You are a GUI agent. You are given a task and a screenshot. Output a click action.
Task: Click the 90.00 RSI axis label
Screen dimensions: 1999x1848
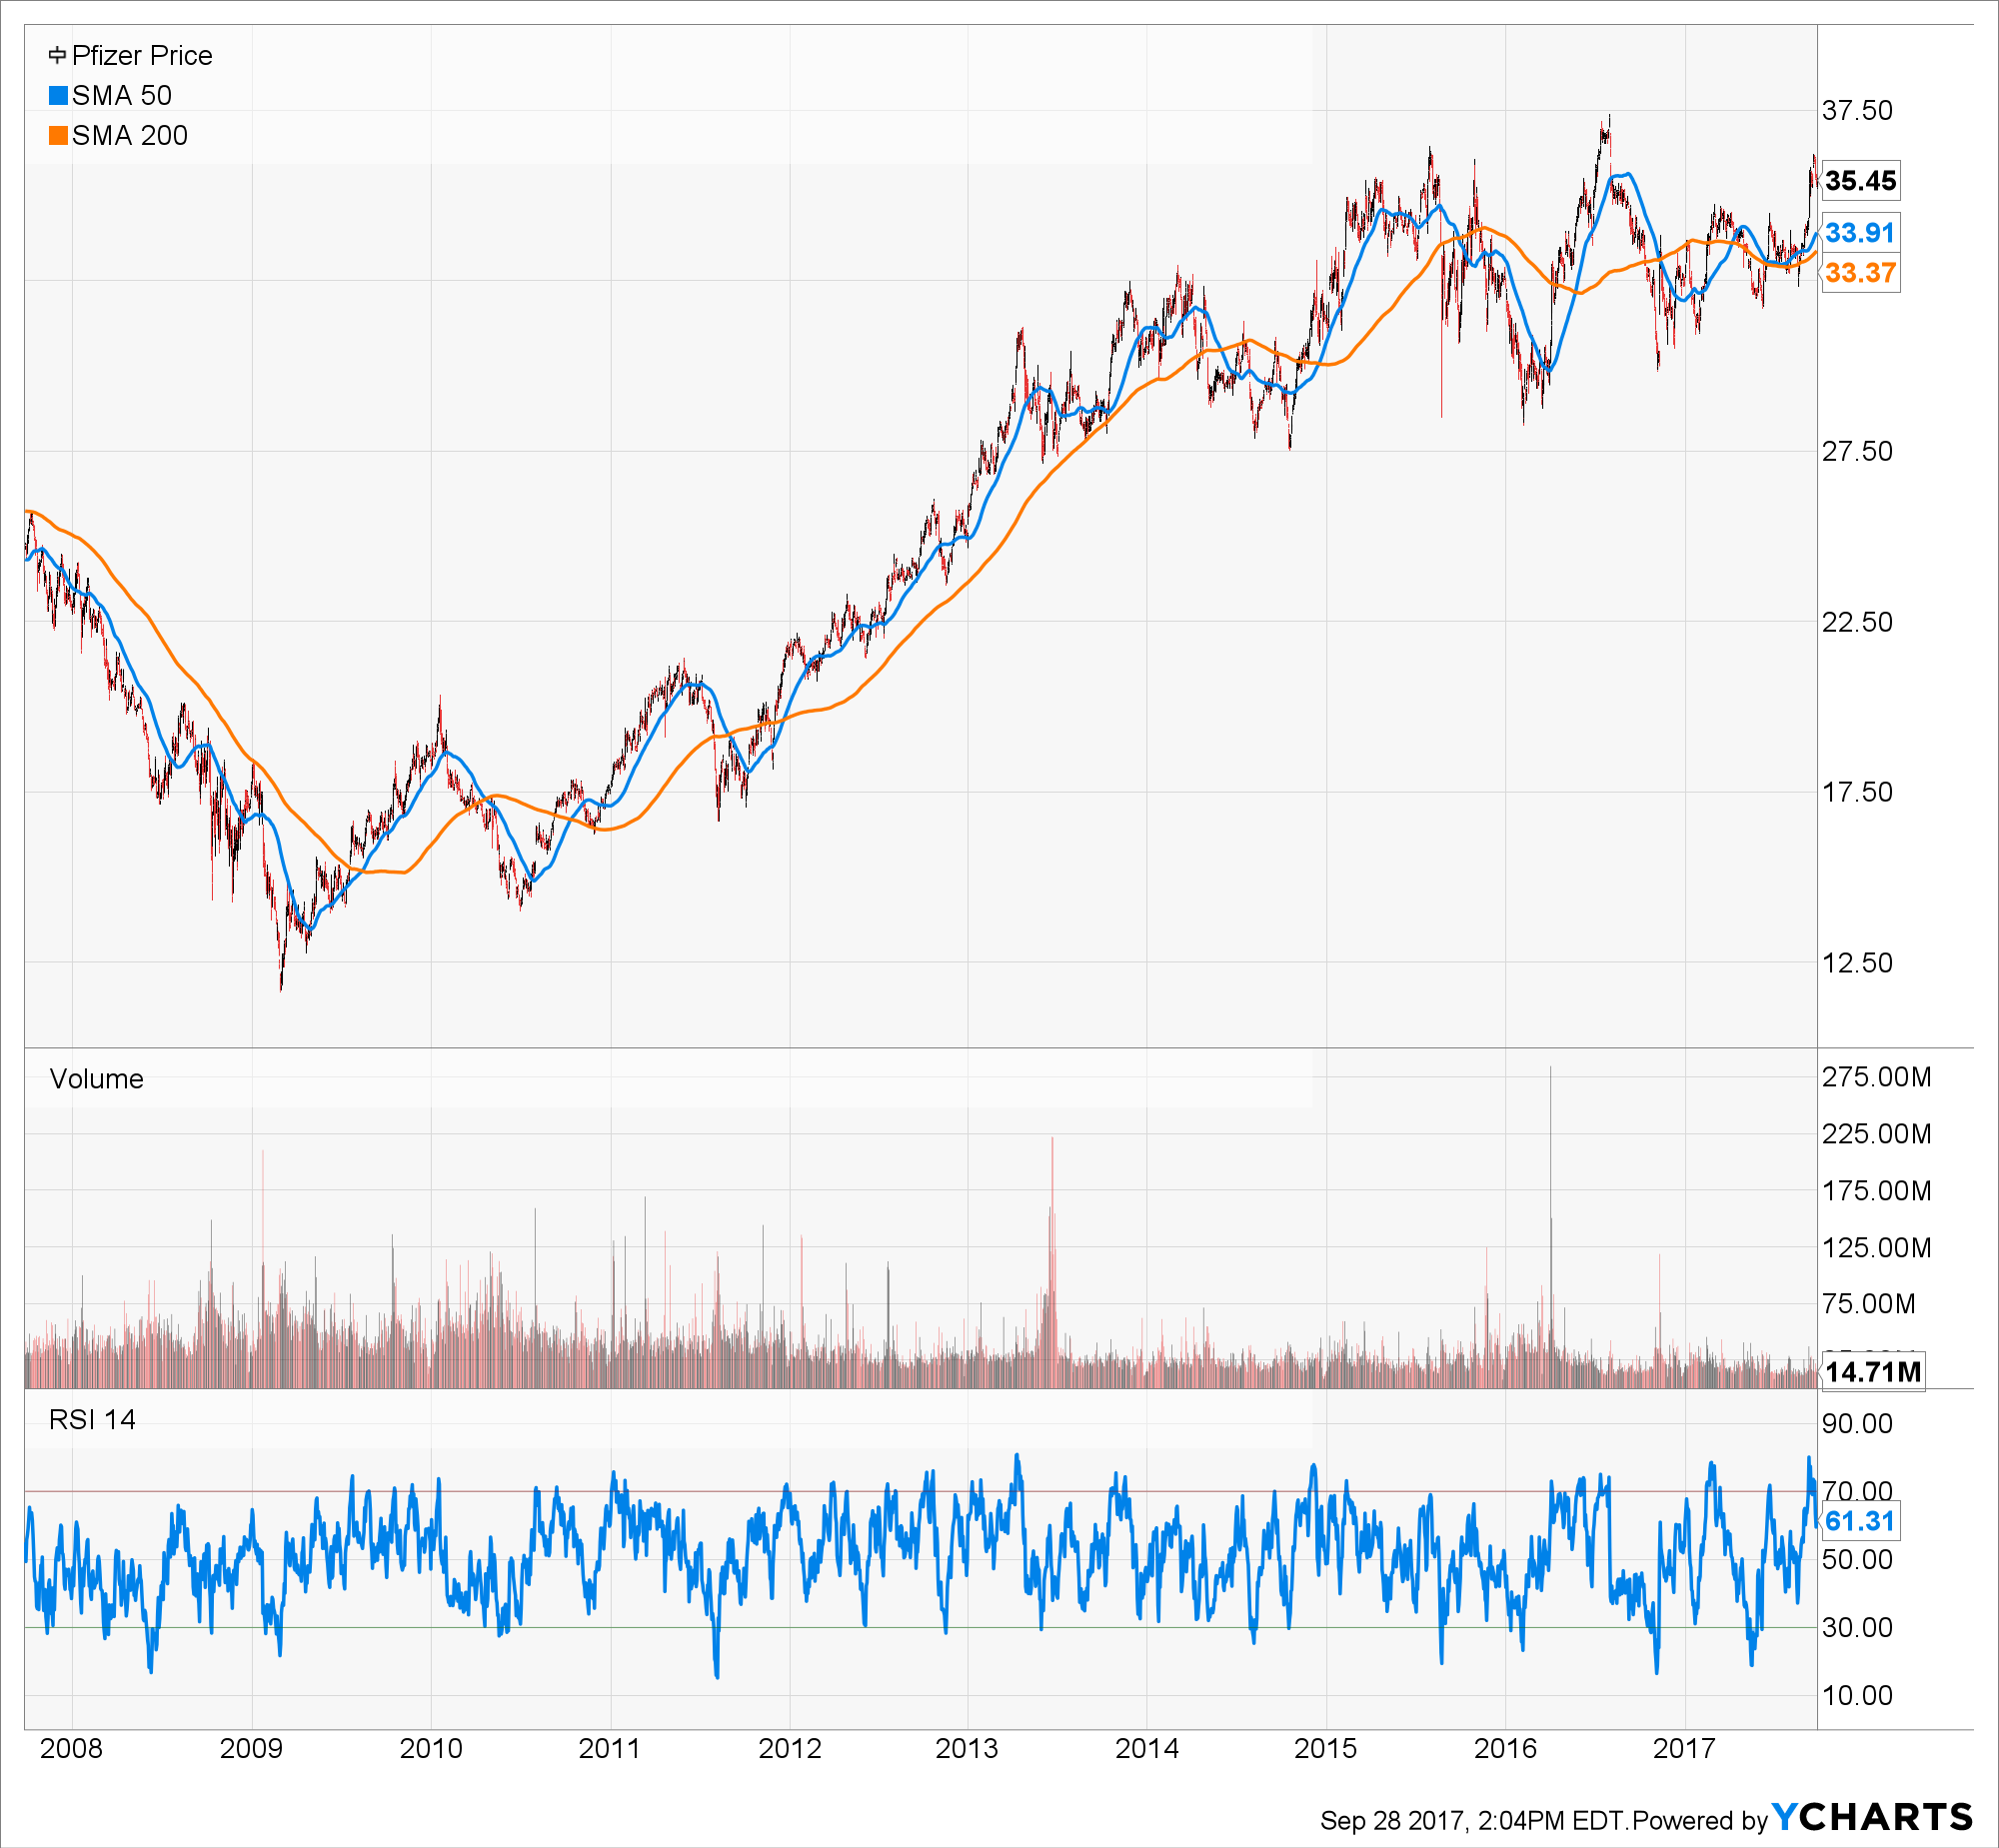[1857, 1424]
